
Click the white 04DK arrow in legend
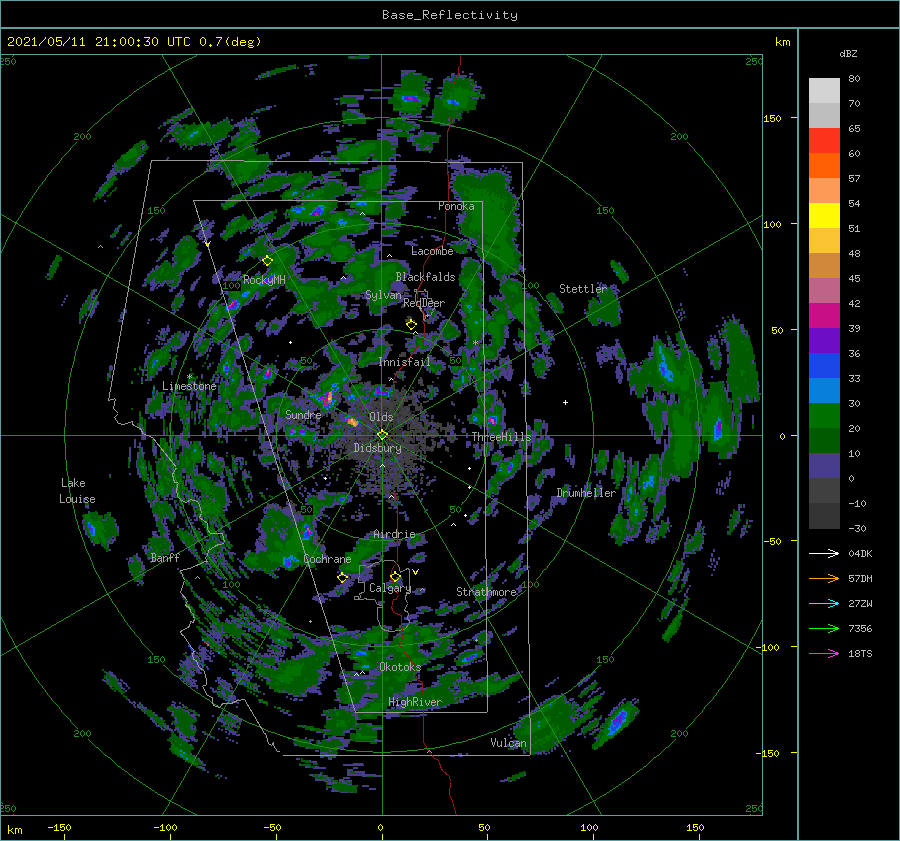tap(824, 553)
